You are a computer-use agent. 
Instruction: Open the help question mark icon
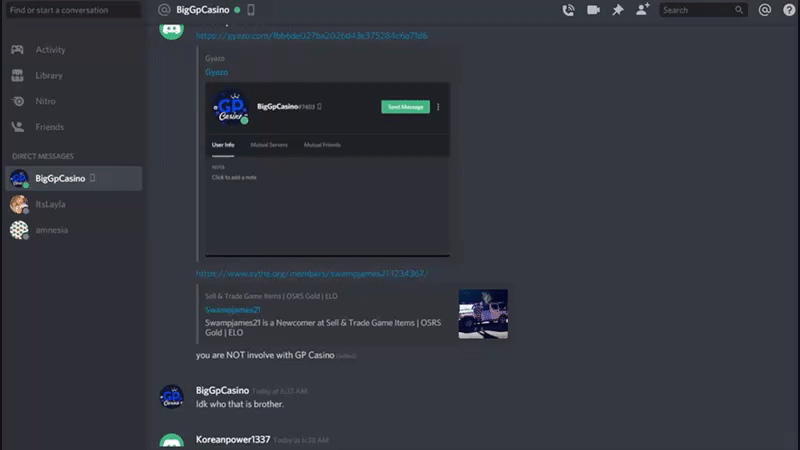click(x=789, y=10)
